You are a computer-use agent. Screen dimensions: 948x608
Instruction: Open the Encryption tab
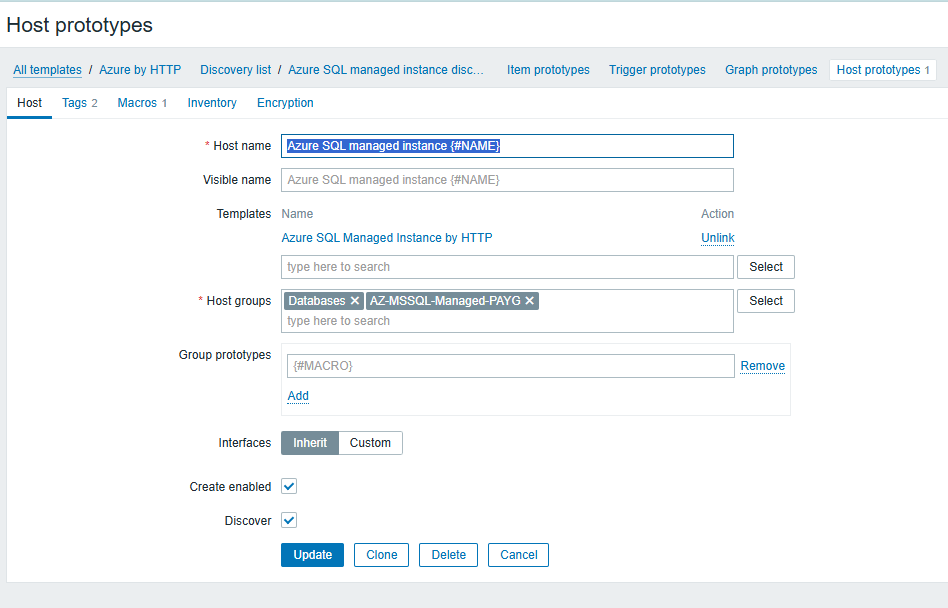point(285,103)
